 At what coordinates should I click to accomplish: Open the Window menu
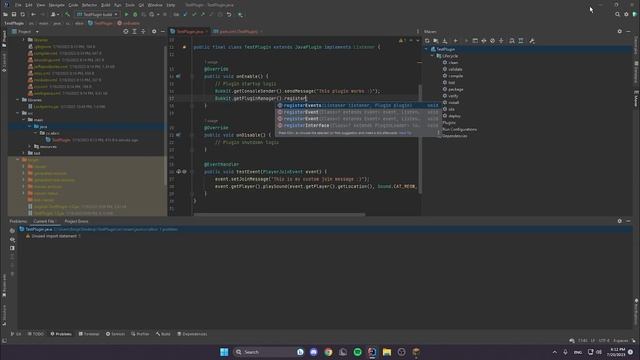tap(155, 5)
